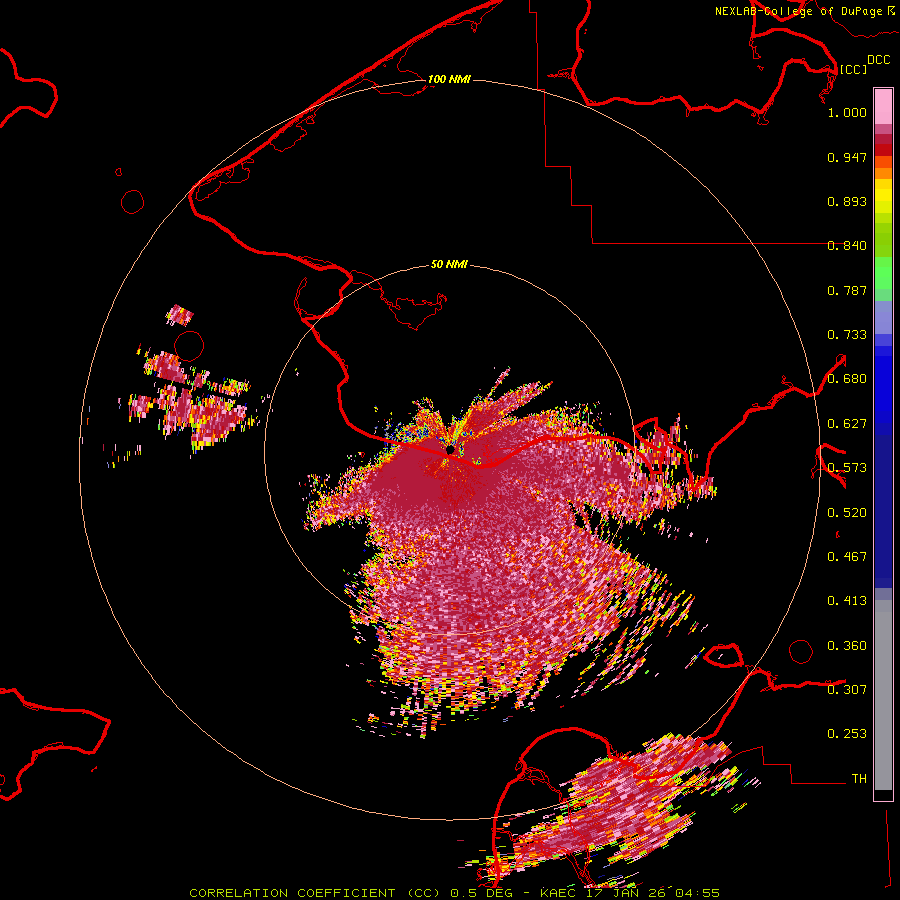Click the black radar site dot at center
This screenshot has height=900, width=900.
coord(450,449)
